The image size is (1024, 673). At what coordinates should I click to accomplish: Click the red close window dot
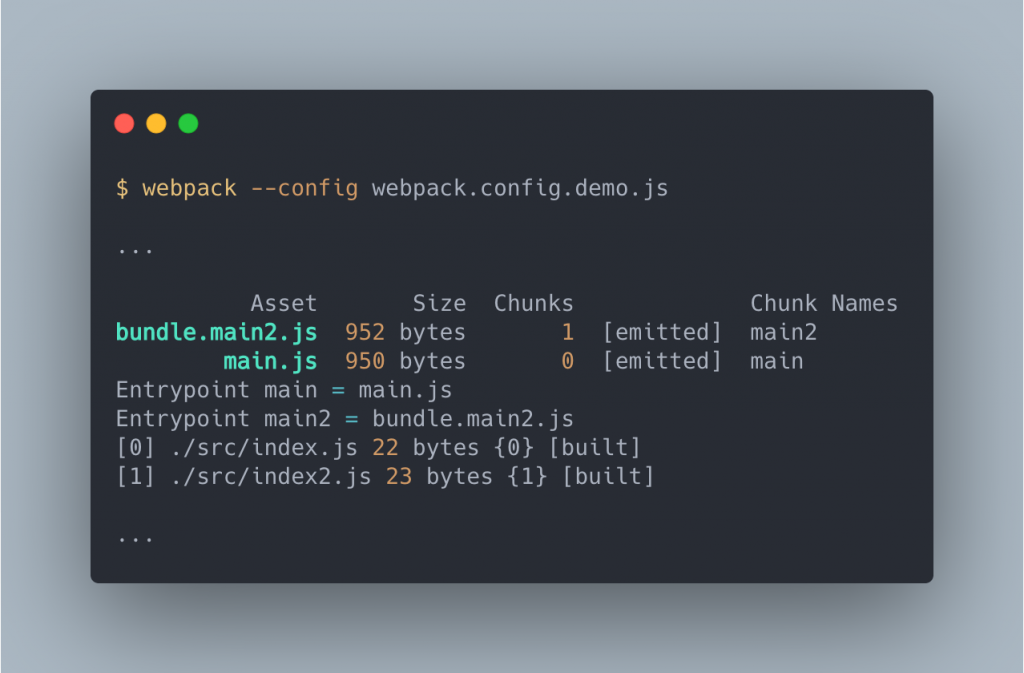(x=124, y=123)
